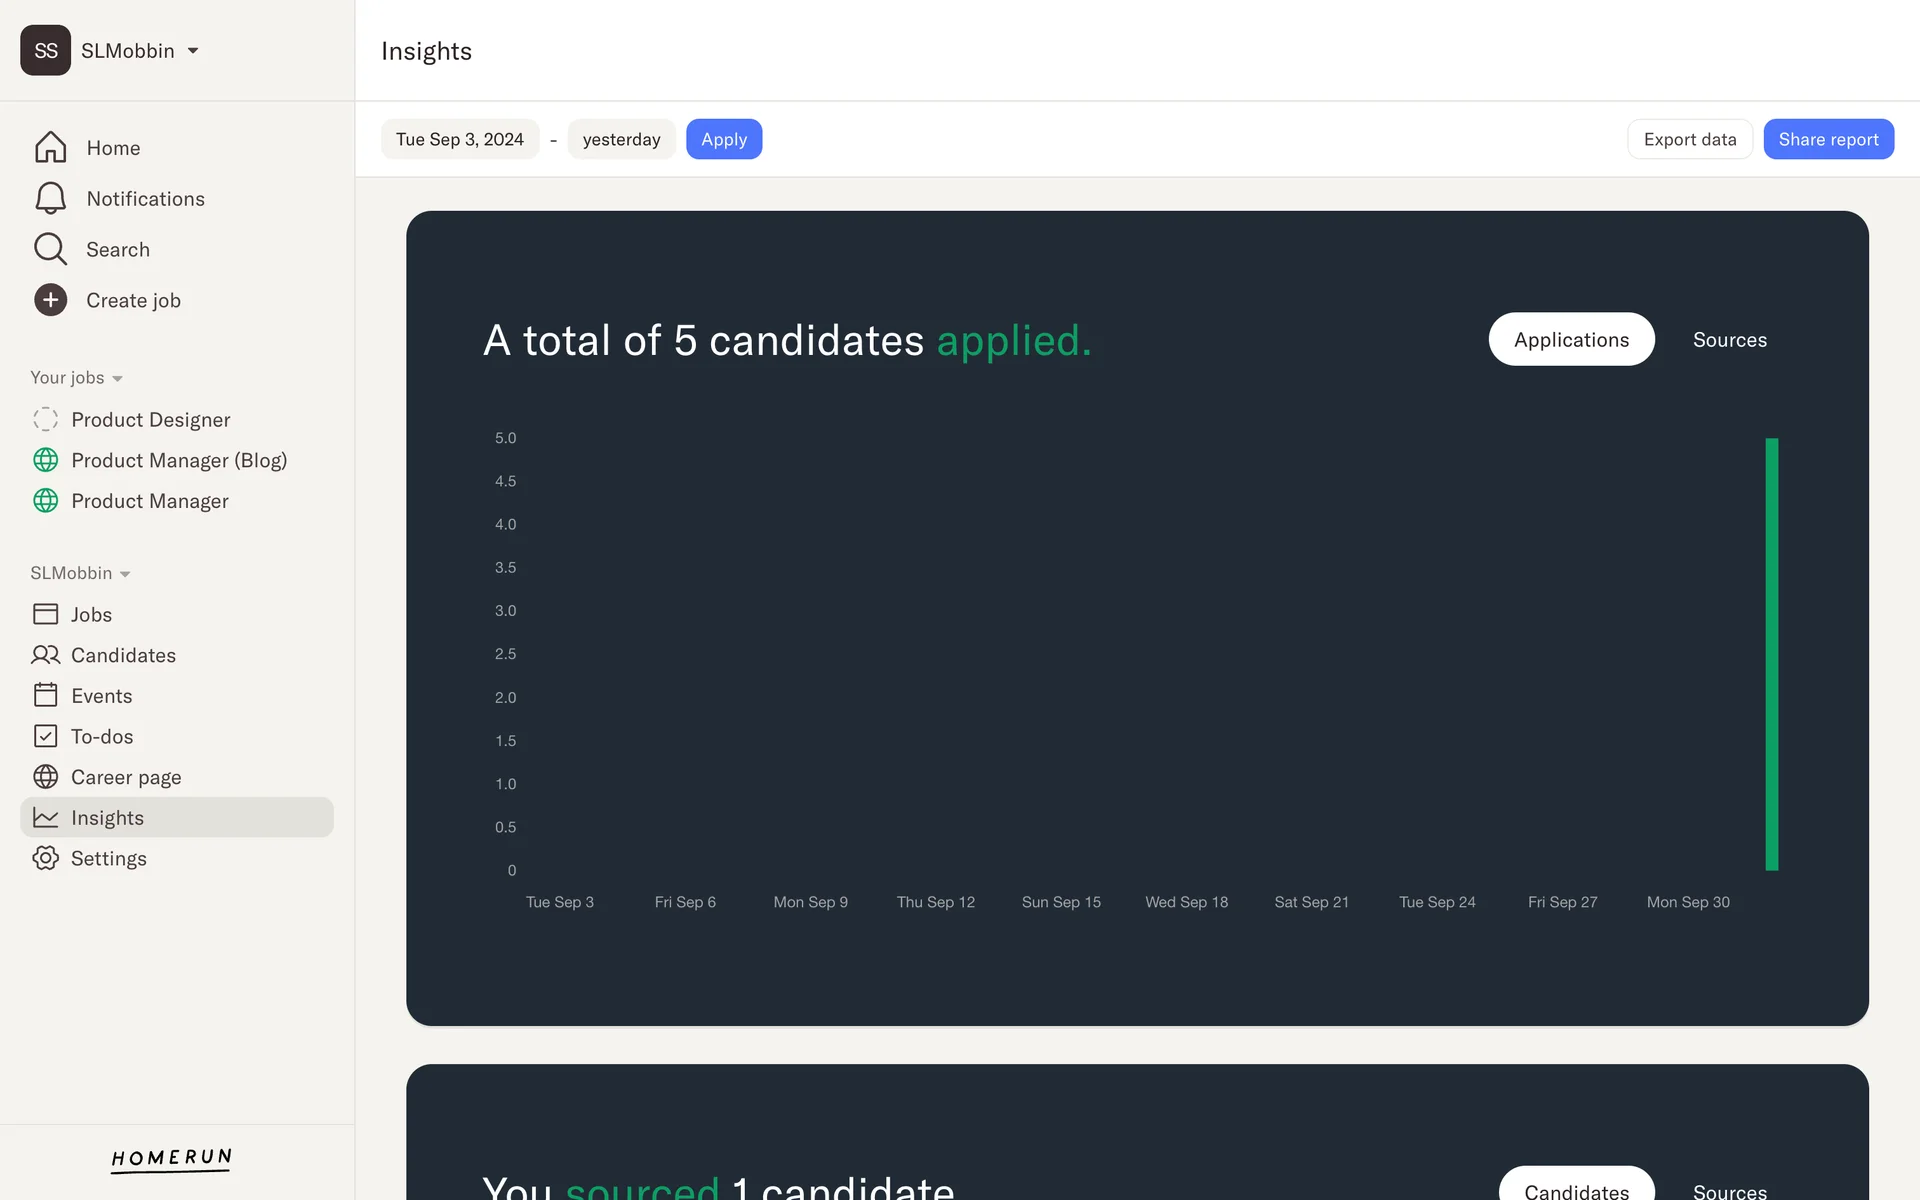Click the Home house icon
Viewport: 1920px width, 1200px height.
(x=50, y=147)
